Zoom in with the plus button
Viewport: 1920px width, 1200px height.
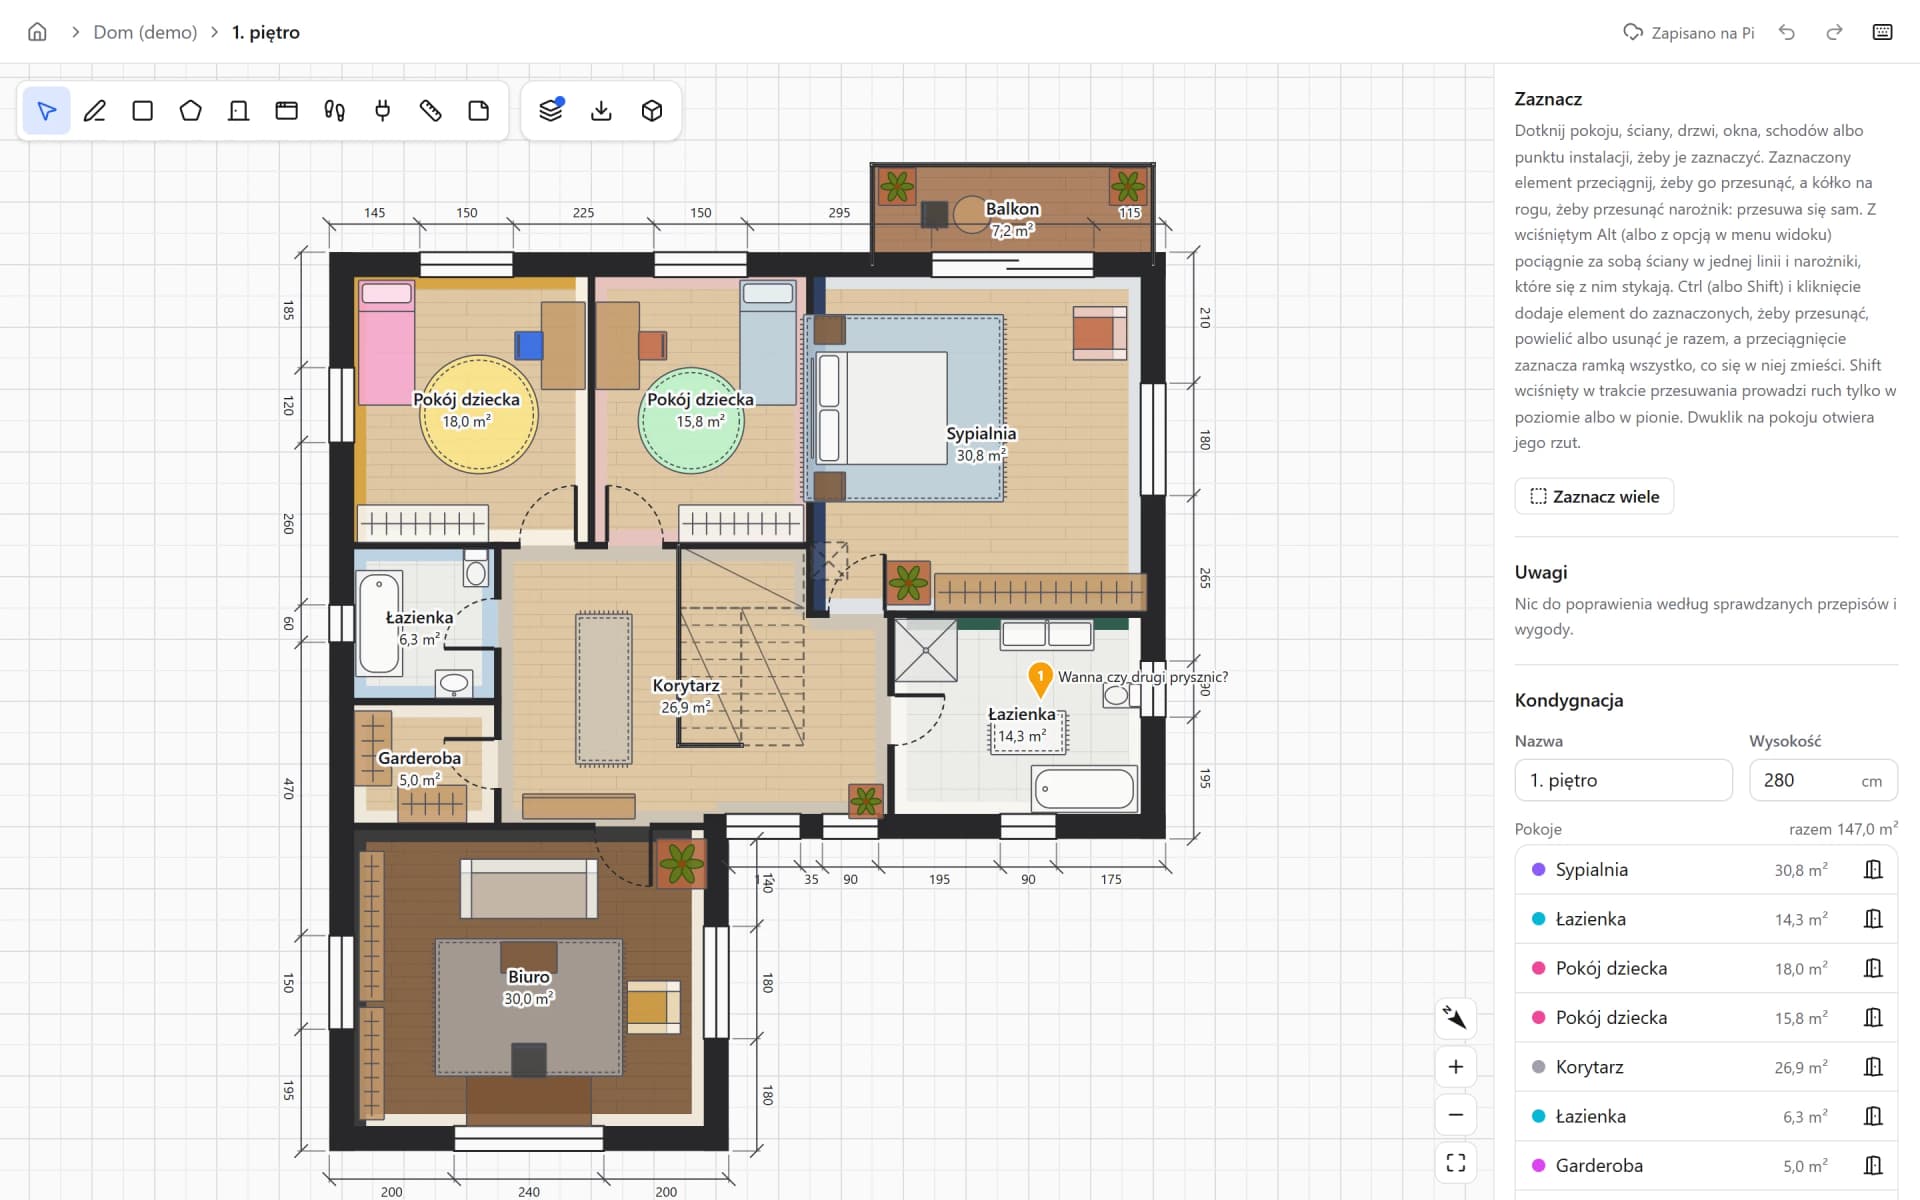coord(1455,1066)
